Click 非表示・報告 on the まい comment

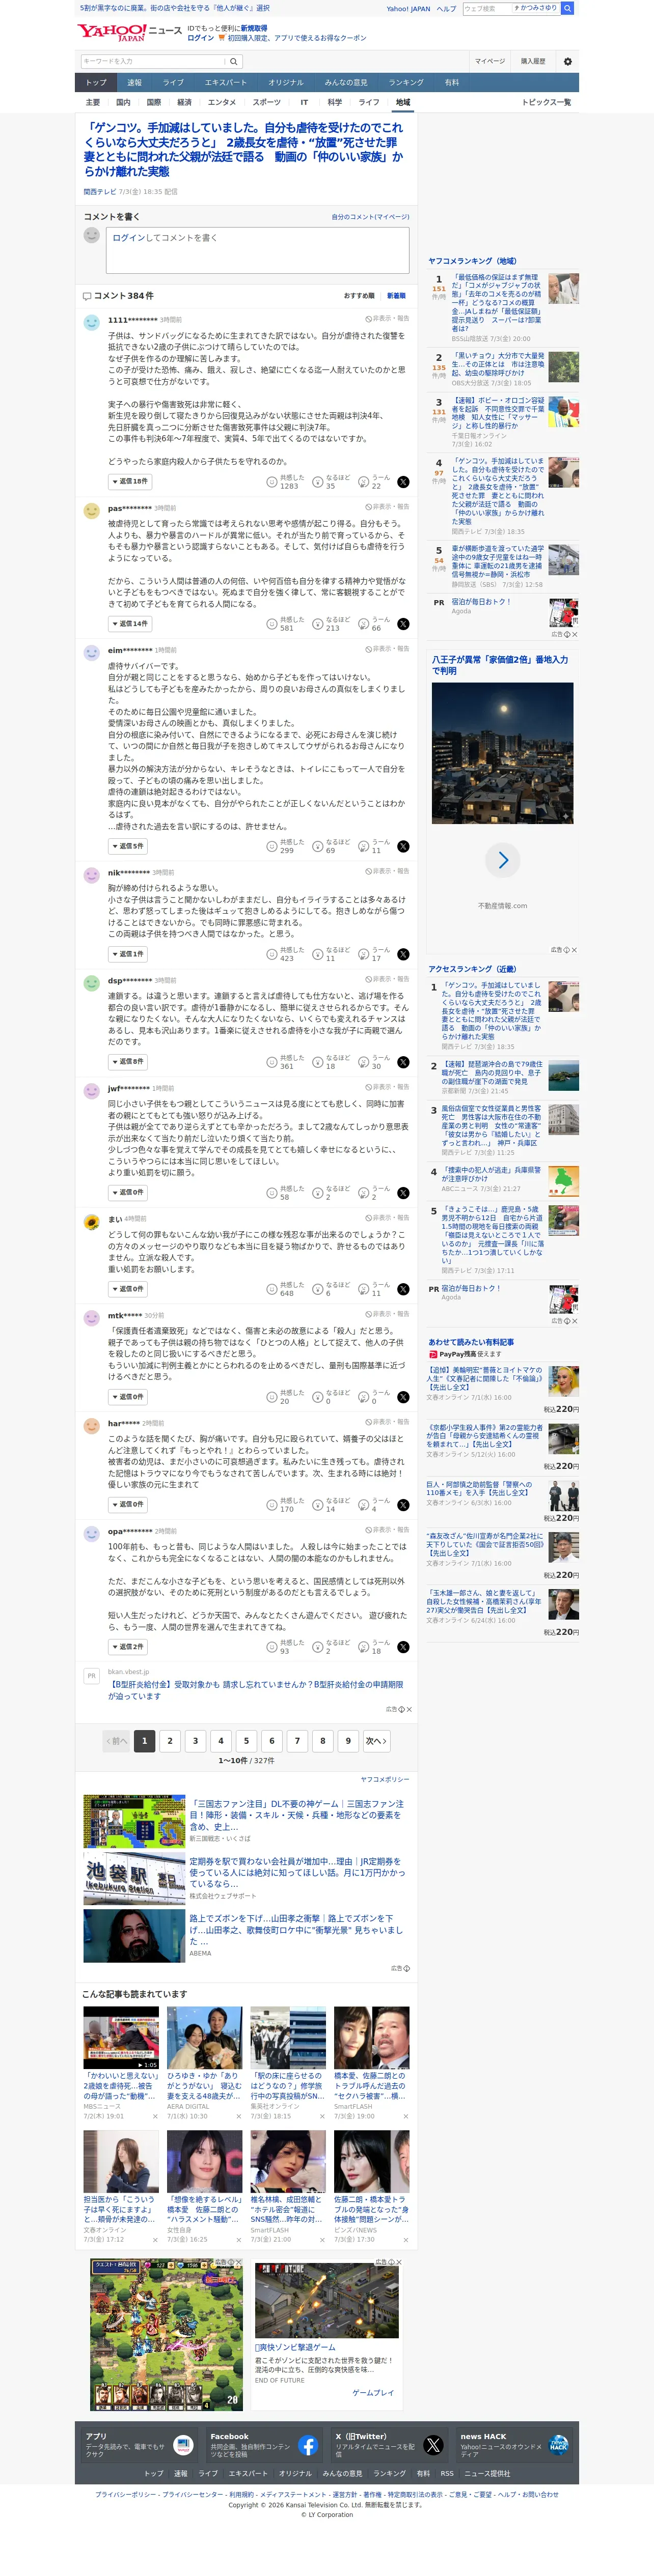tap(387, 1218)
